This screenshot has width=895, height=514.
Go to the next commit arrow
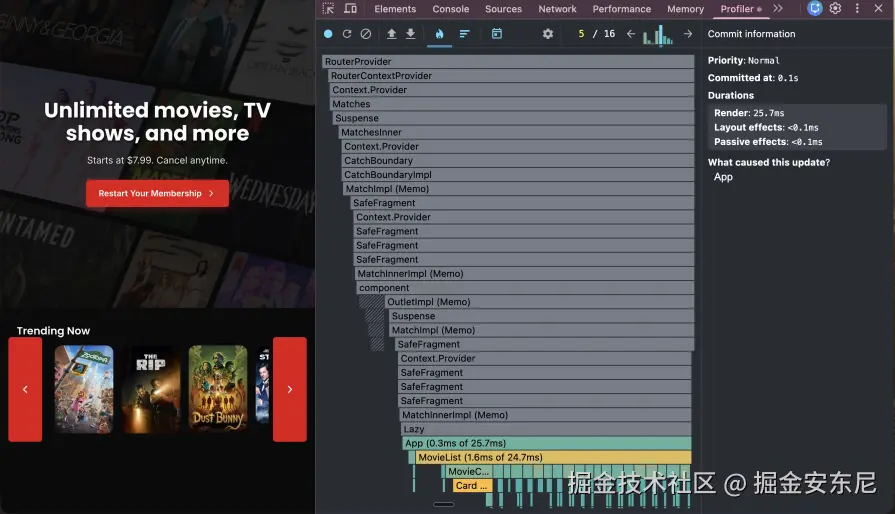coord(688,34)
